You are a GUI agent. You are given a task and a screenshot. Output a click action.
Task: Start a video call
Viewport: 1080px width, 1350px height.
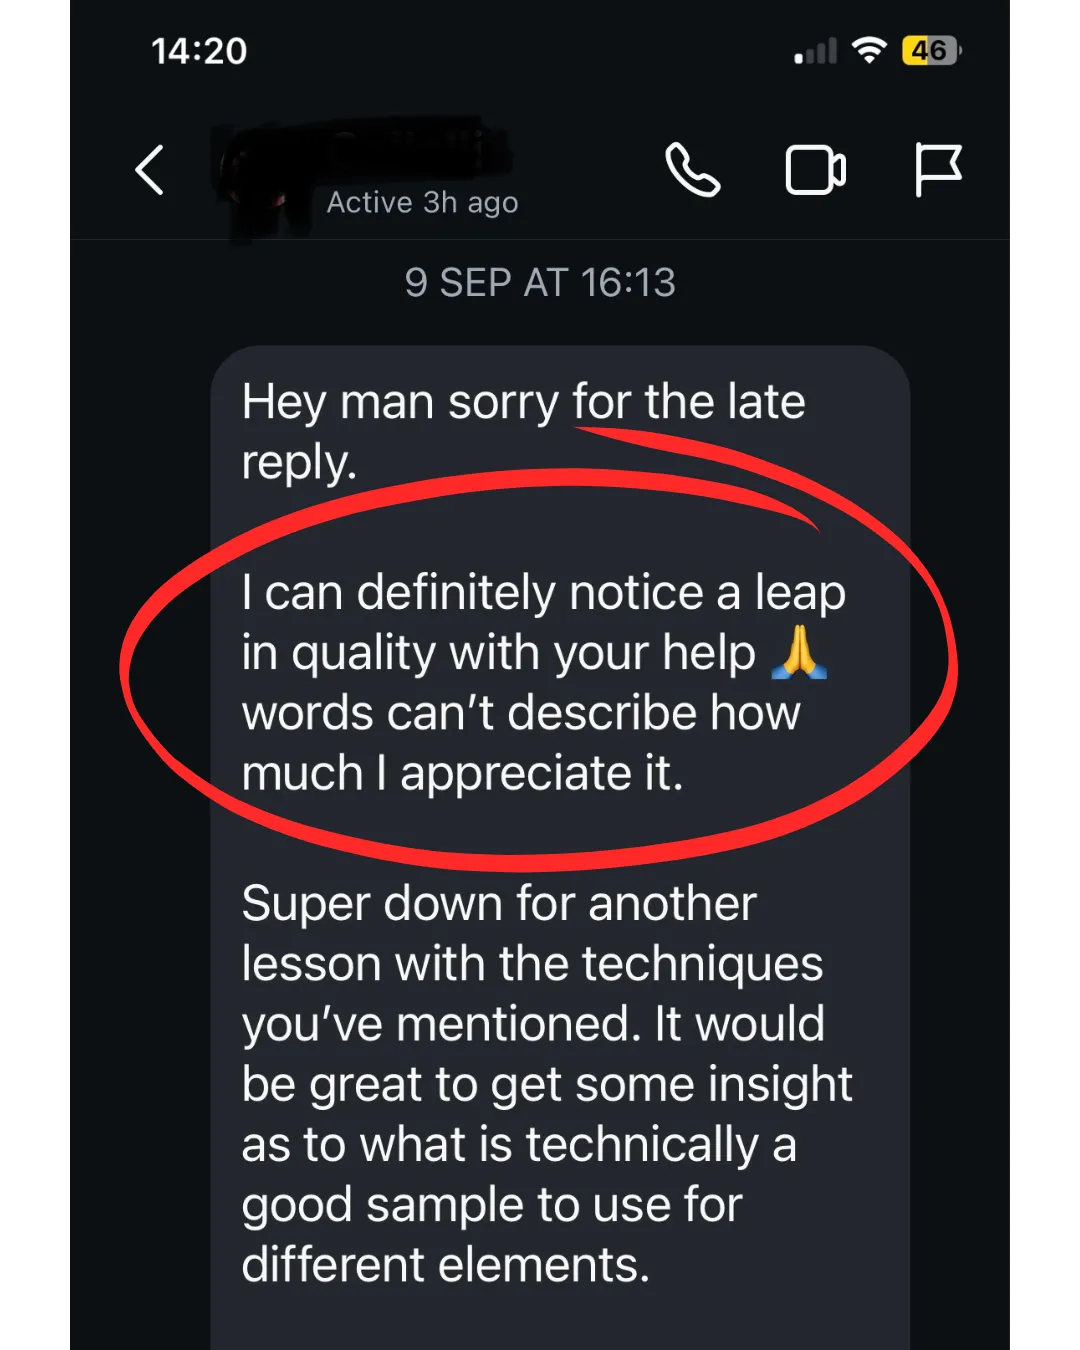(x=816, y=170)
